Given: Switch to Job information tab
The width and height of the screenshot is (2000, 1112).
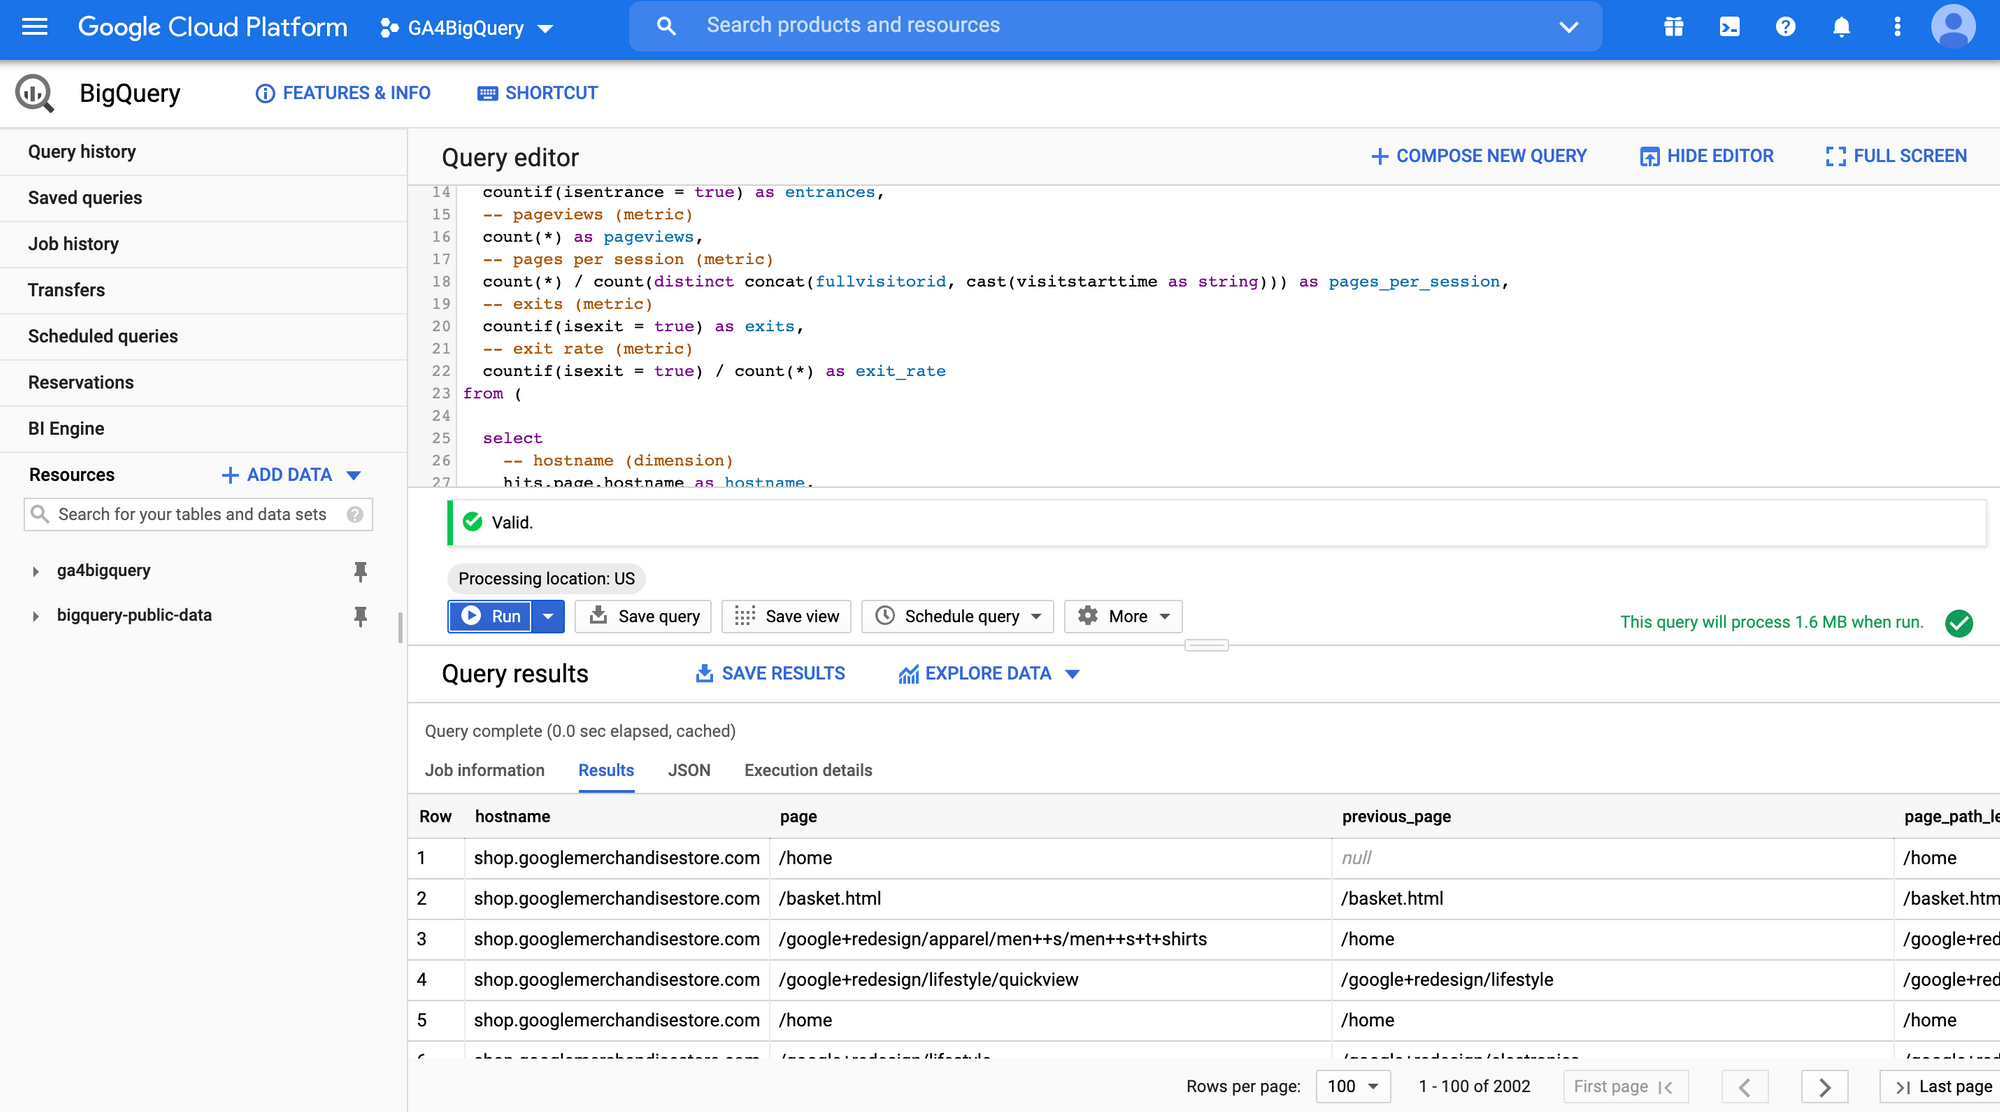Looking at the screenshot, I should (x=485, y=770).
